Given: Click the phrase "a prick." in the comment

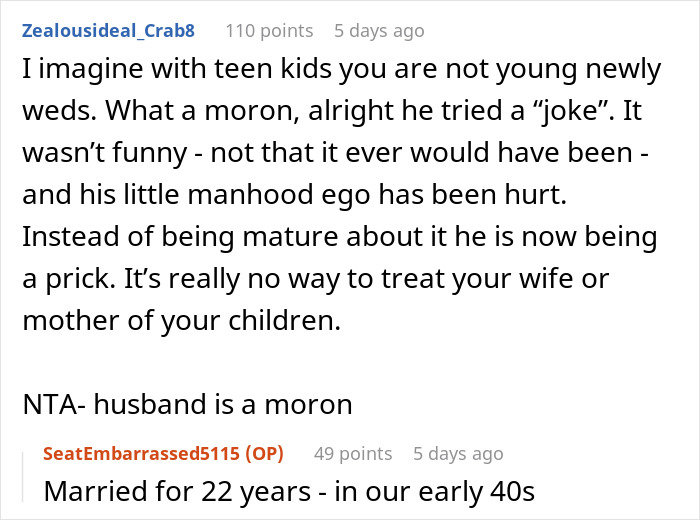Looking at the screenshot, I should [x=68, y=279].
